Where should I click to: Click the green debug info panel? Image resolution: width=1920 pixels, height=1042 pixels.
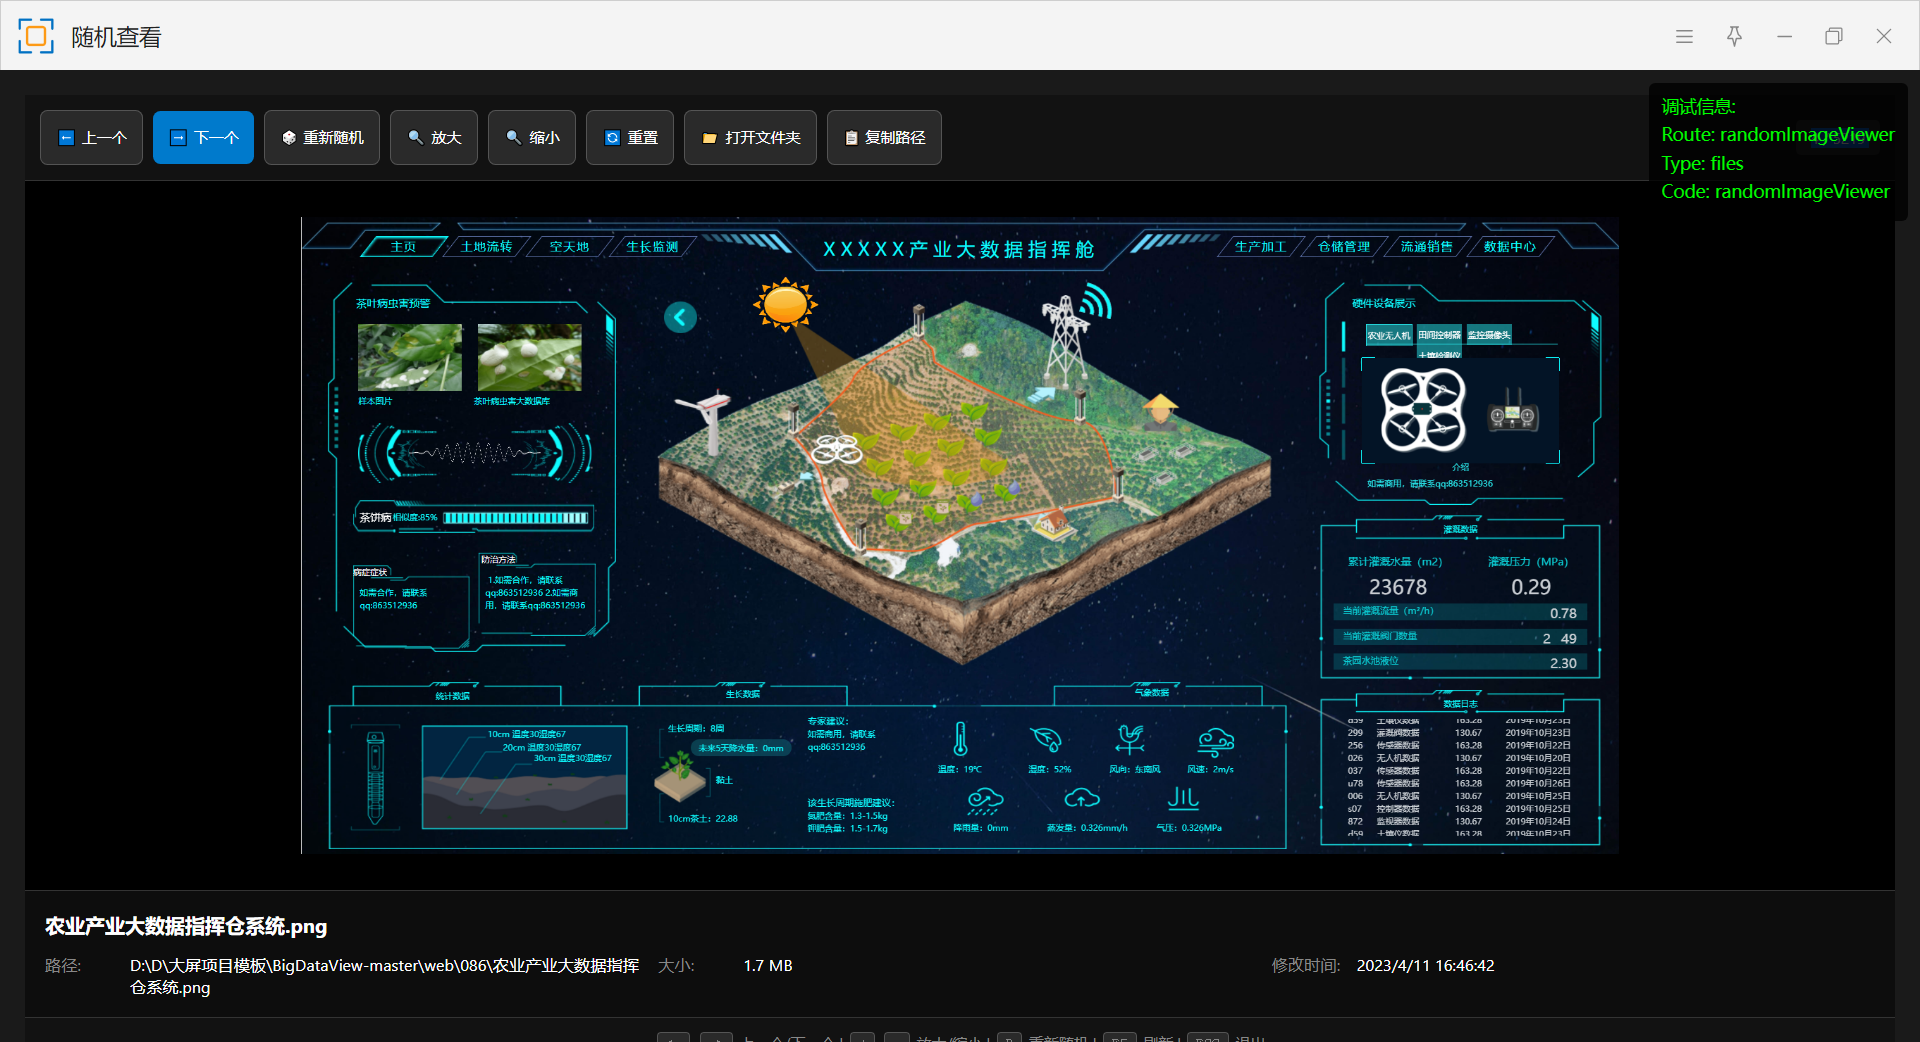coord(1776,149)
